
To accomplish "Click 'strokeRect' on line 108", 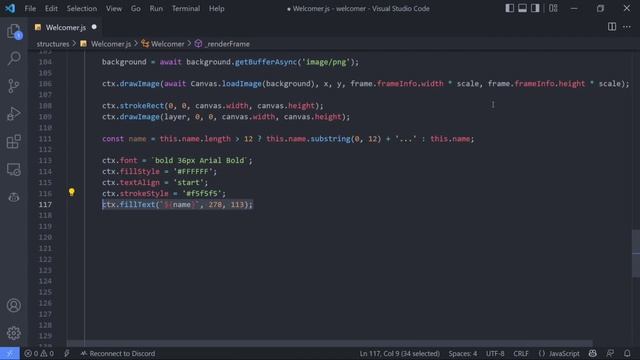I will tap(142, 106).
